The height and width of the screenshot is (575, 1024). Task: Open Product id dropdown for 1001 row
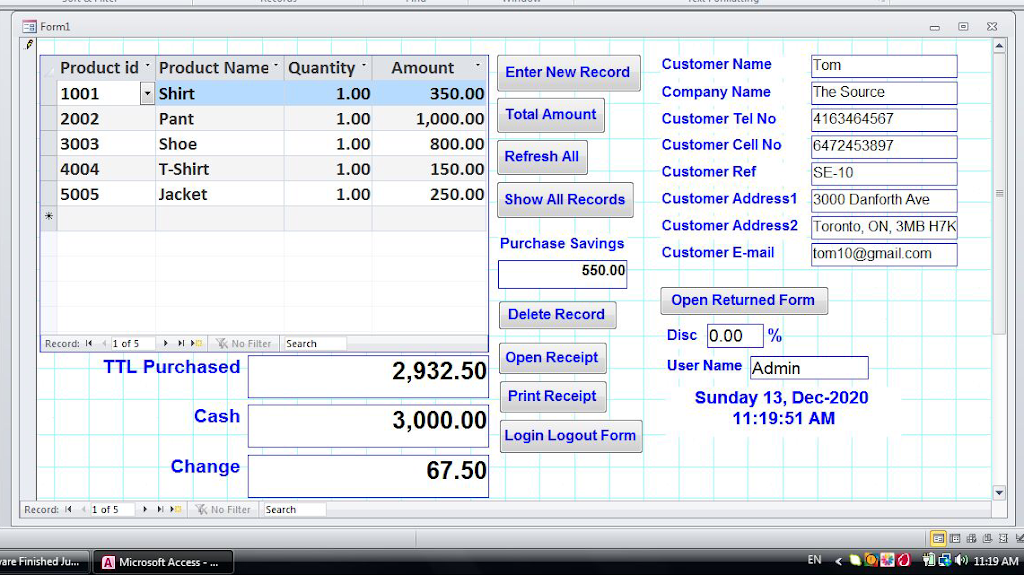pos(148,94)
